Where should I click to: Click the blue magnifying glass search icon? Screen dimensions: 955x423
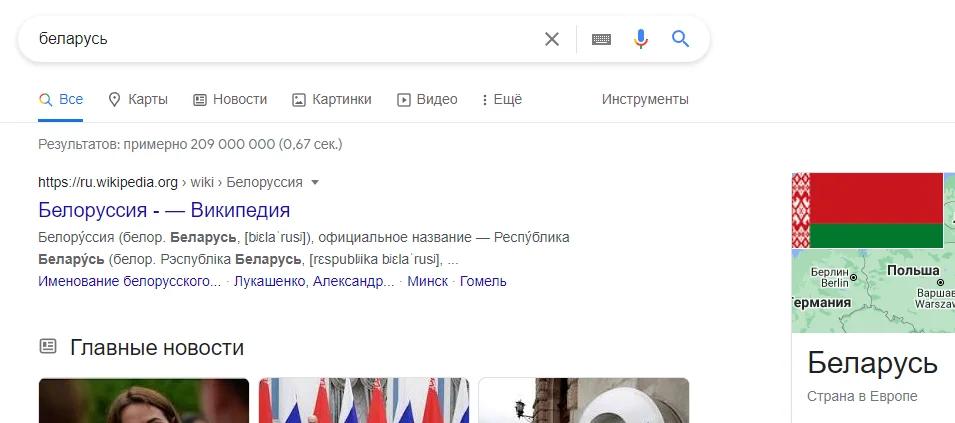681,39
